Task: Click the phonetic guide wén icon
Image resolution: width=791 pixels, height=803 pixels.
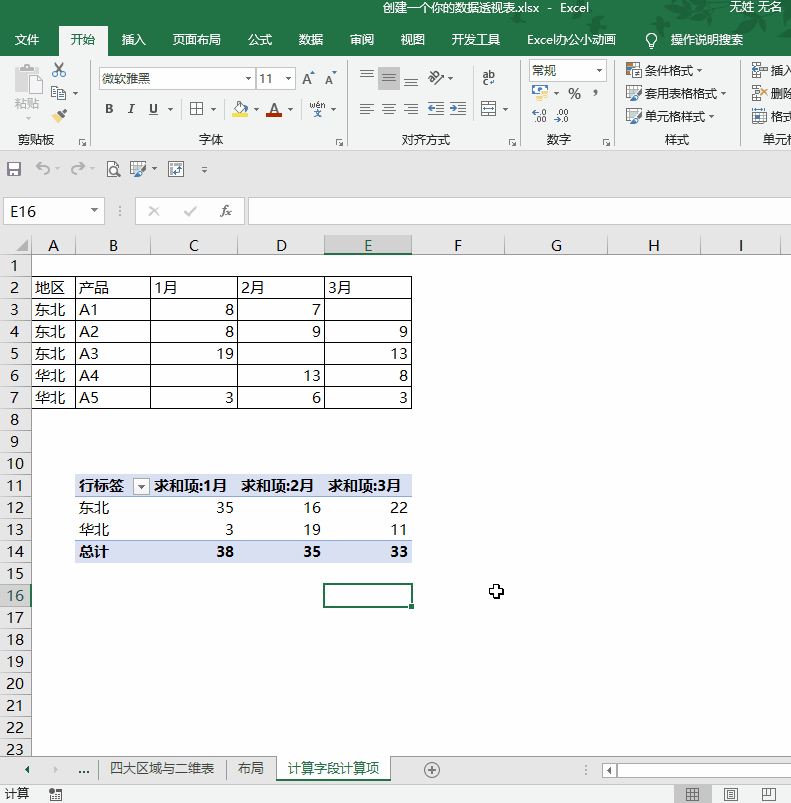Action: coord(317,109)
